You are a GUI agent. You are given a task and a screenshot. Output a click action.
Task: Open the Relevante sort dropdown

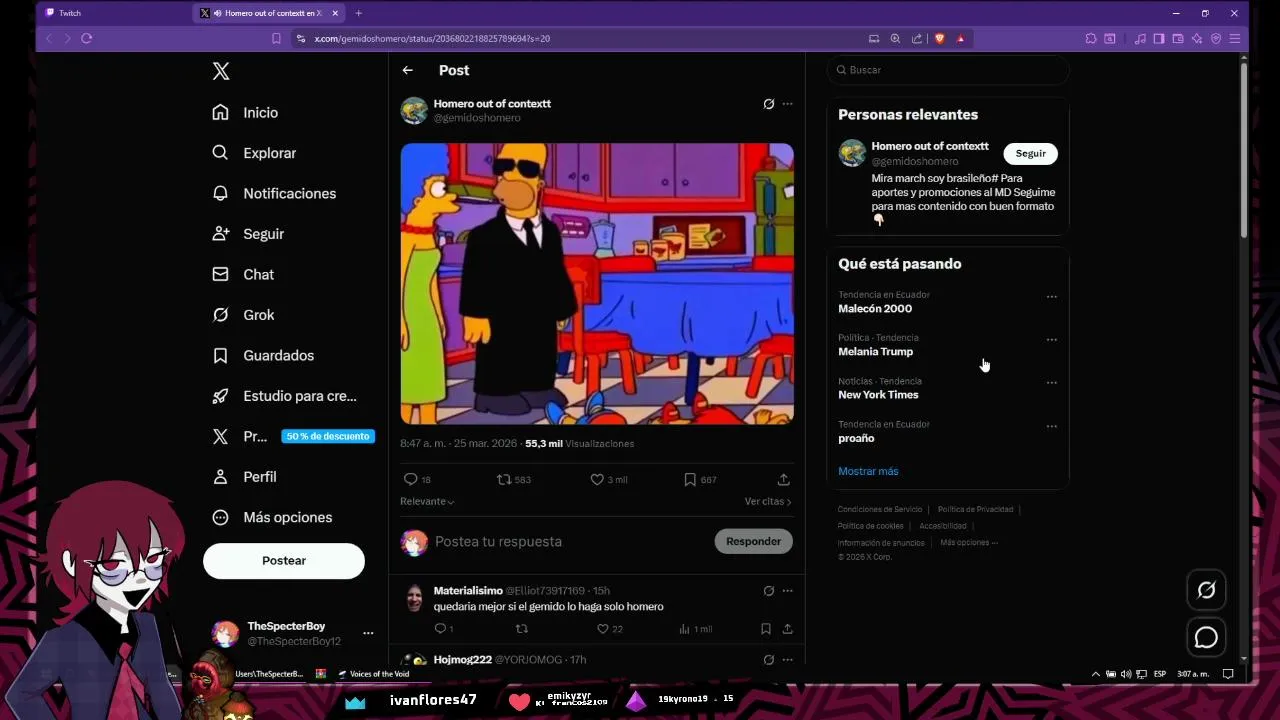pyautogui.click(x=427, y=501)
